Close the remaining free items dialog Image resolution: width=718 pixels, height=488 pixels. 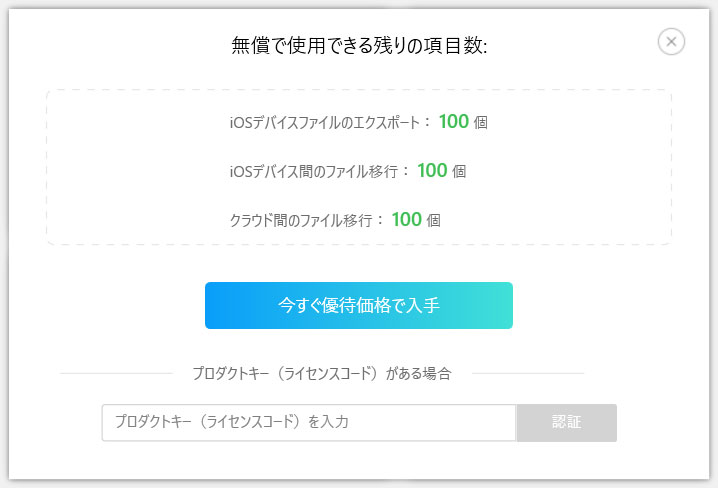click(x=671, y=41)
